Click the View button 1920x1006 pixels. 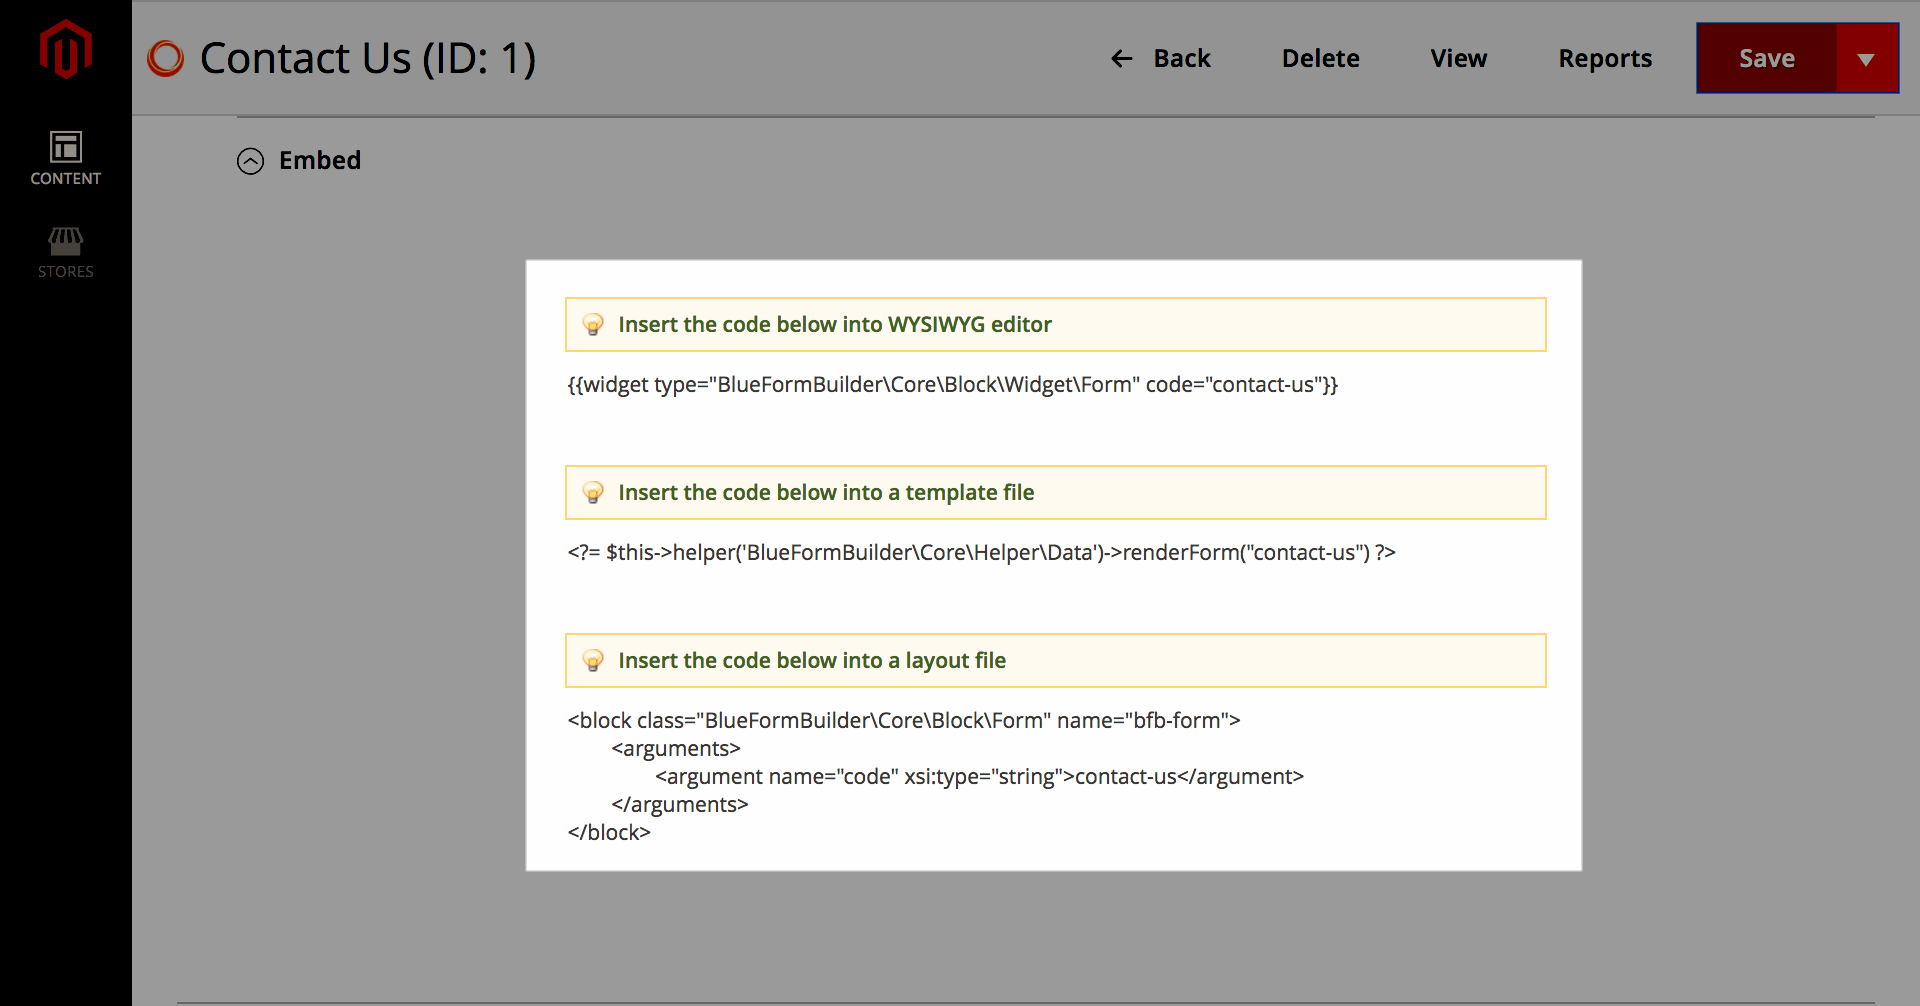(x=1458, y=58)
